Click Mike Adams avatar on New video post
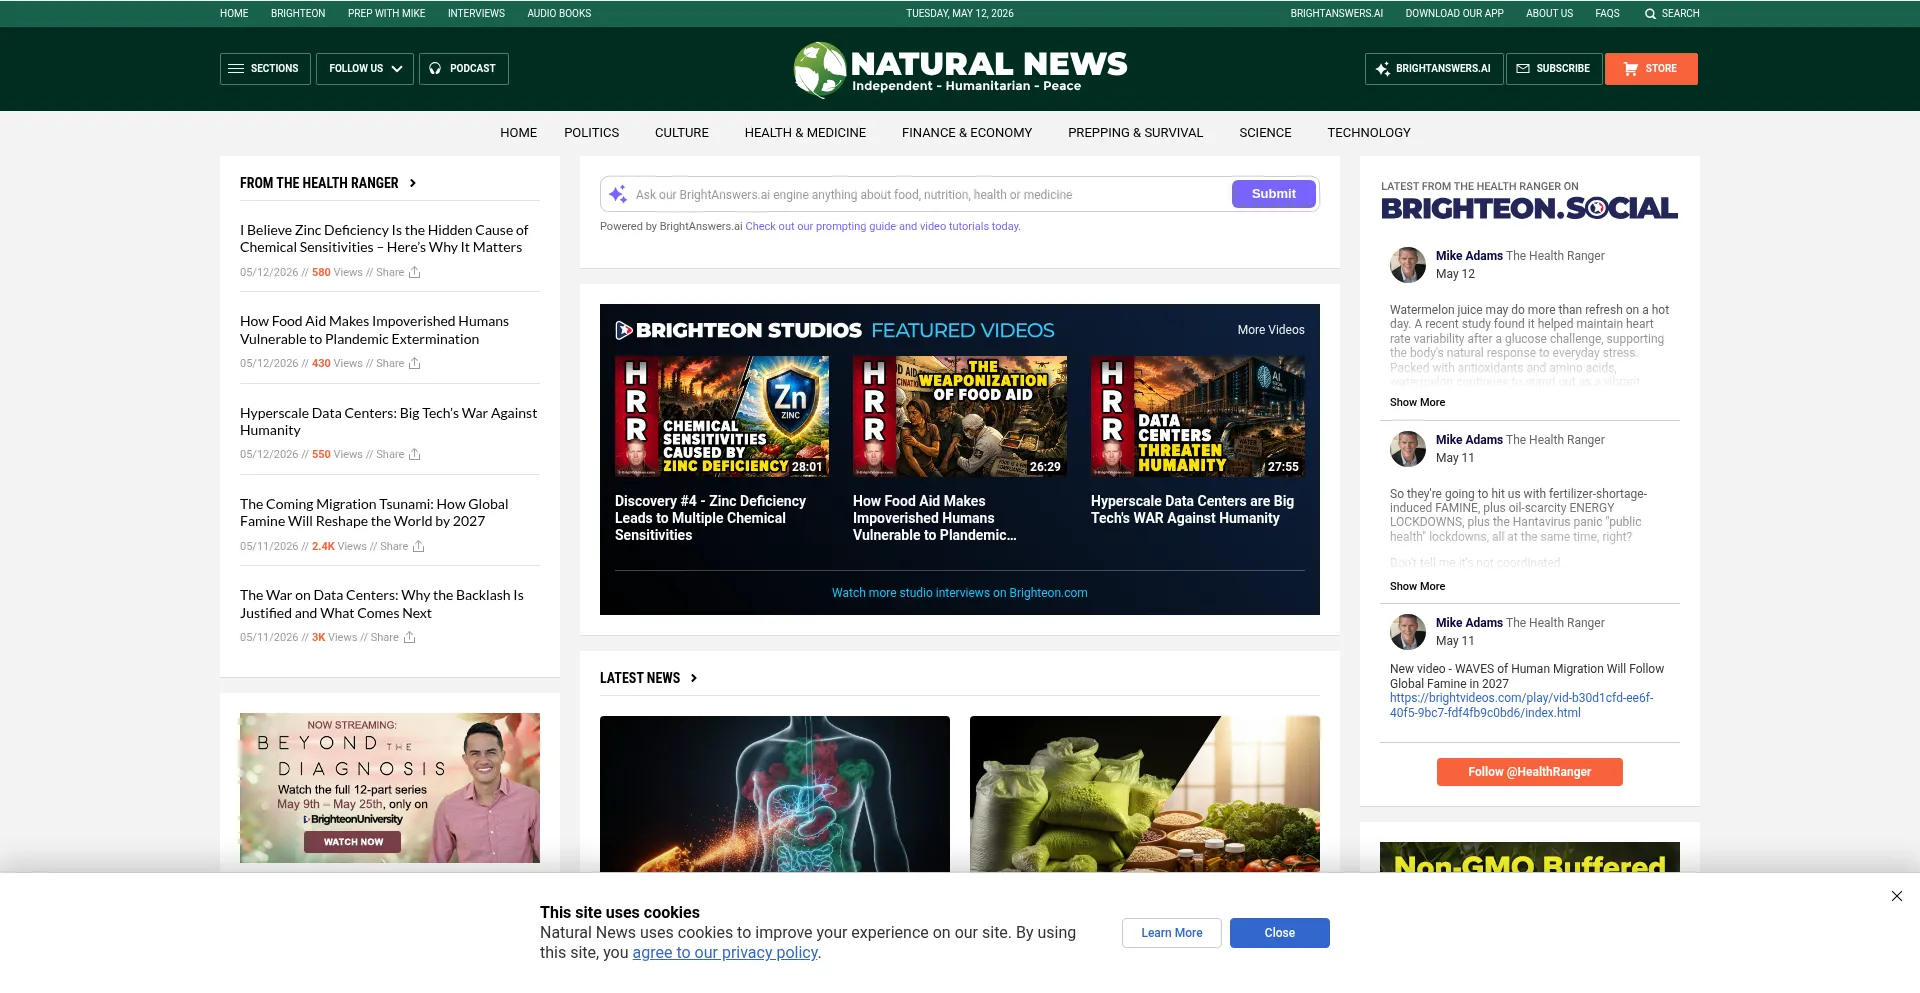The height and width of the screenshot is (993, 1920). tap(1408, 632)
